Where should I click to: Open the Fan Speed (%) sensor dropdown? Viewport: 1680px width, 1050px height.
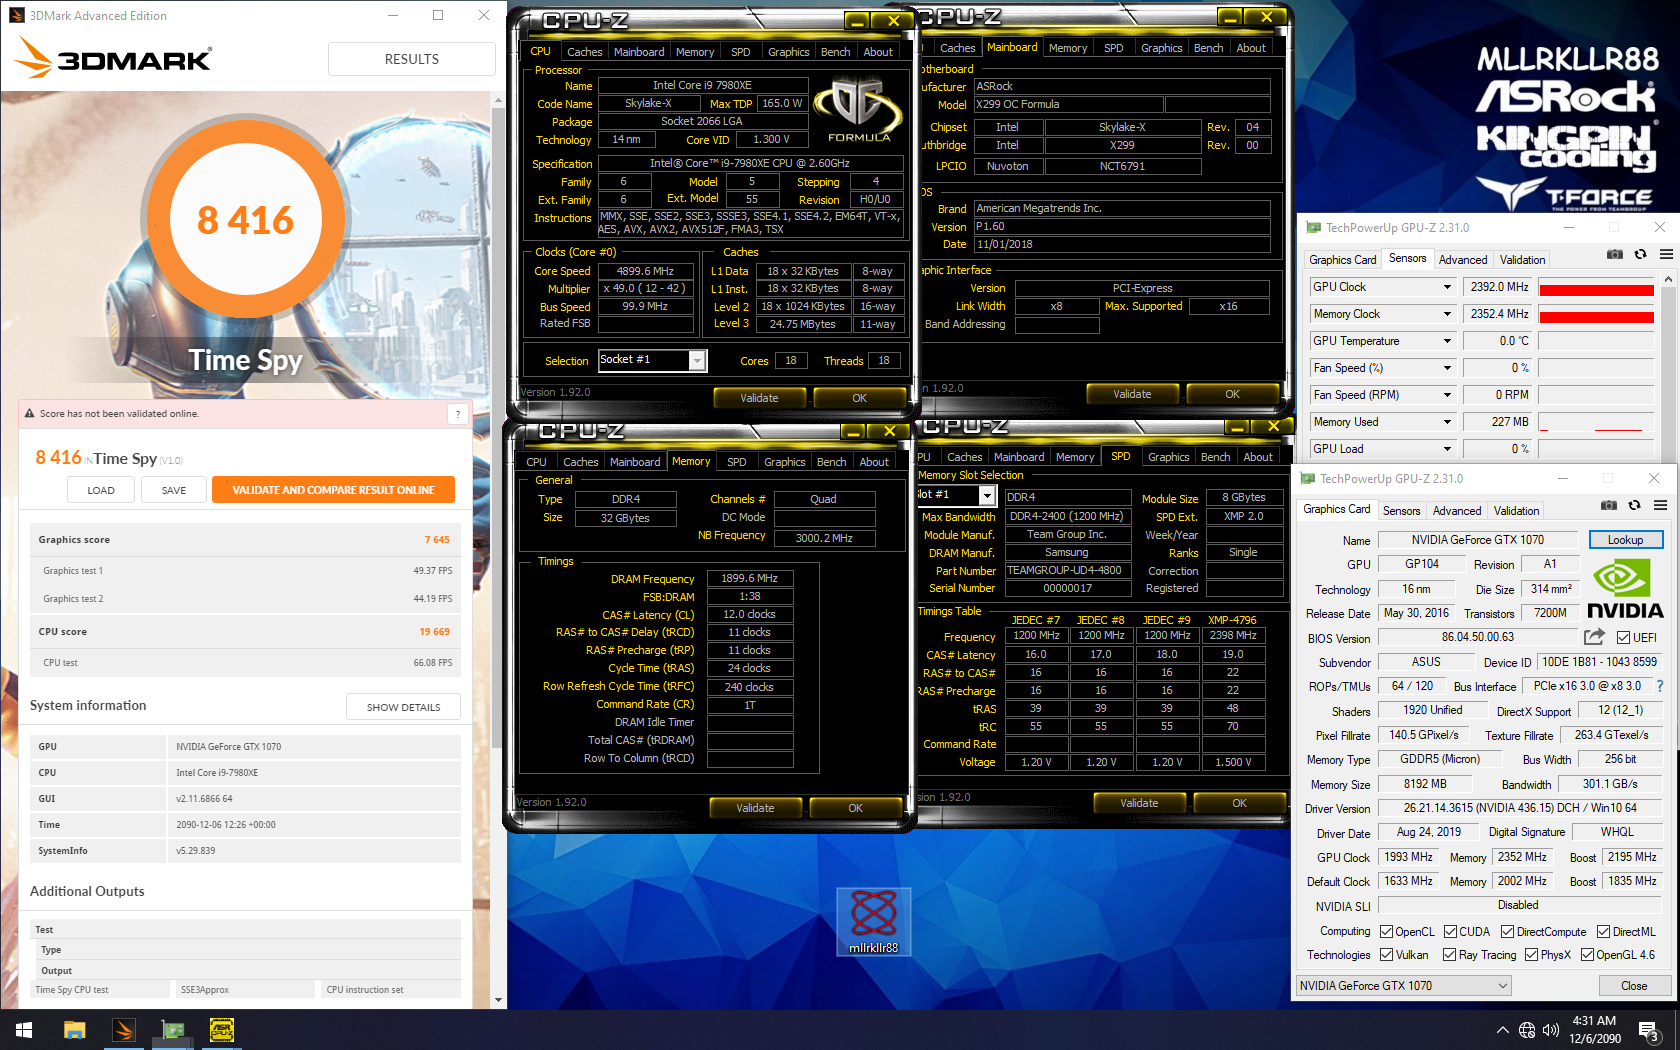(1446, 368)
